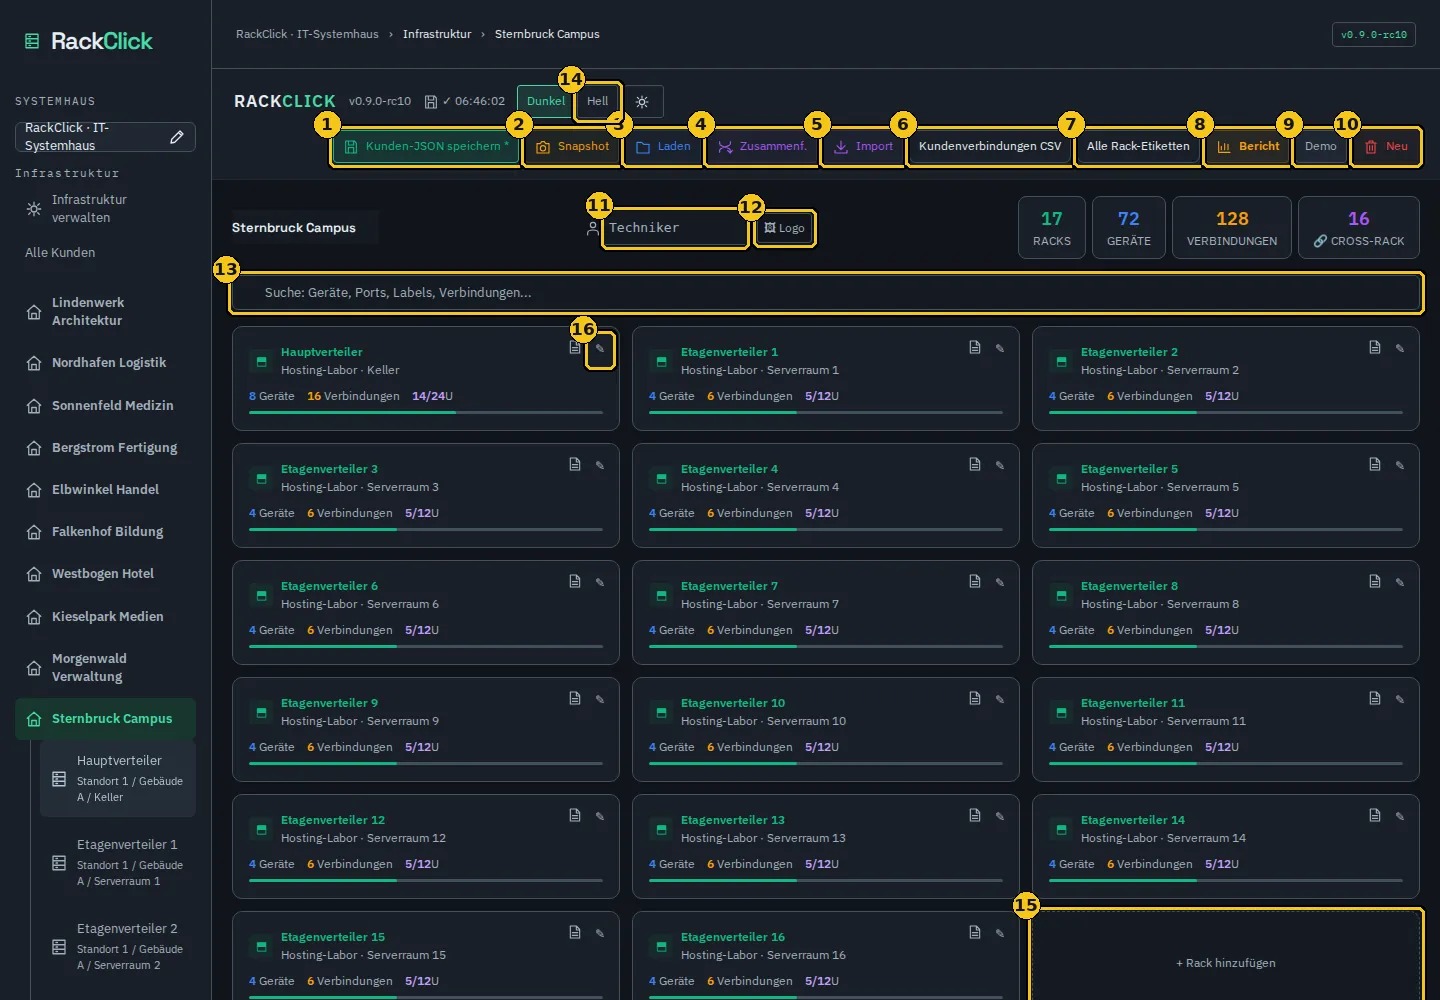Open customer Lindenwerk Architektur
This screenshot has height=1000, width=1440.
(105, 312)
